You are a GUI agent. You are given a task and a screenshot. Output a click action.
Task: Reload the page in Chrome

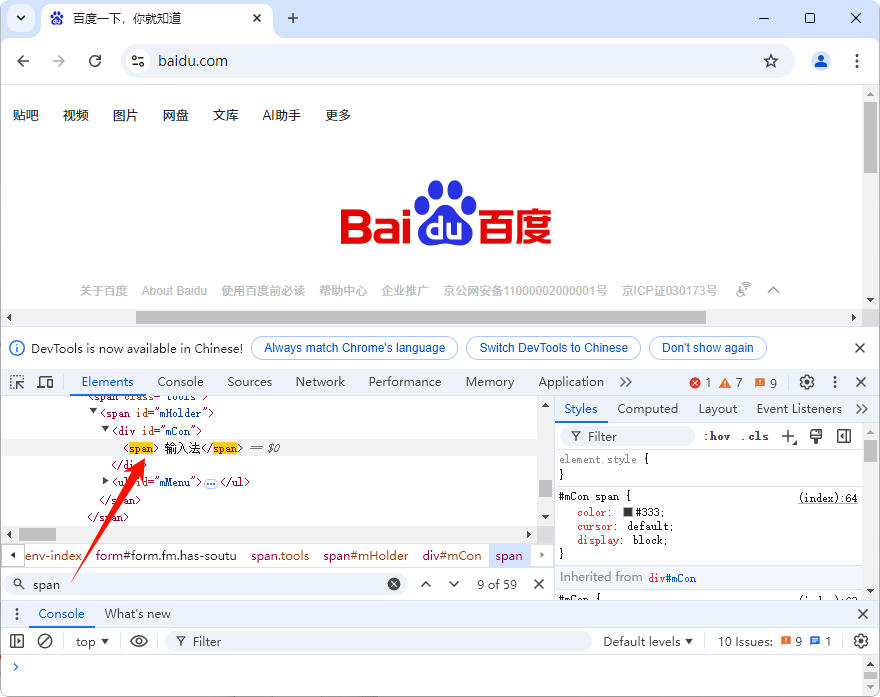[95, 61]
